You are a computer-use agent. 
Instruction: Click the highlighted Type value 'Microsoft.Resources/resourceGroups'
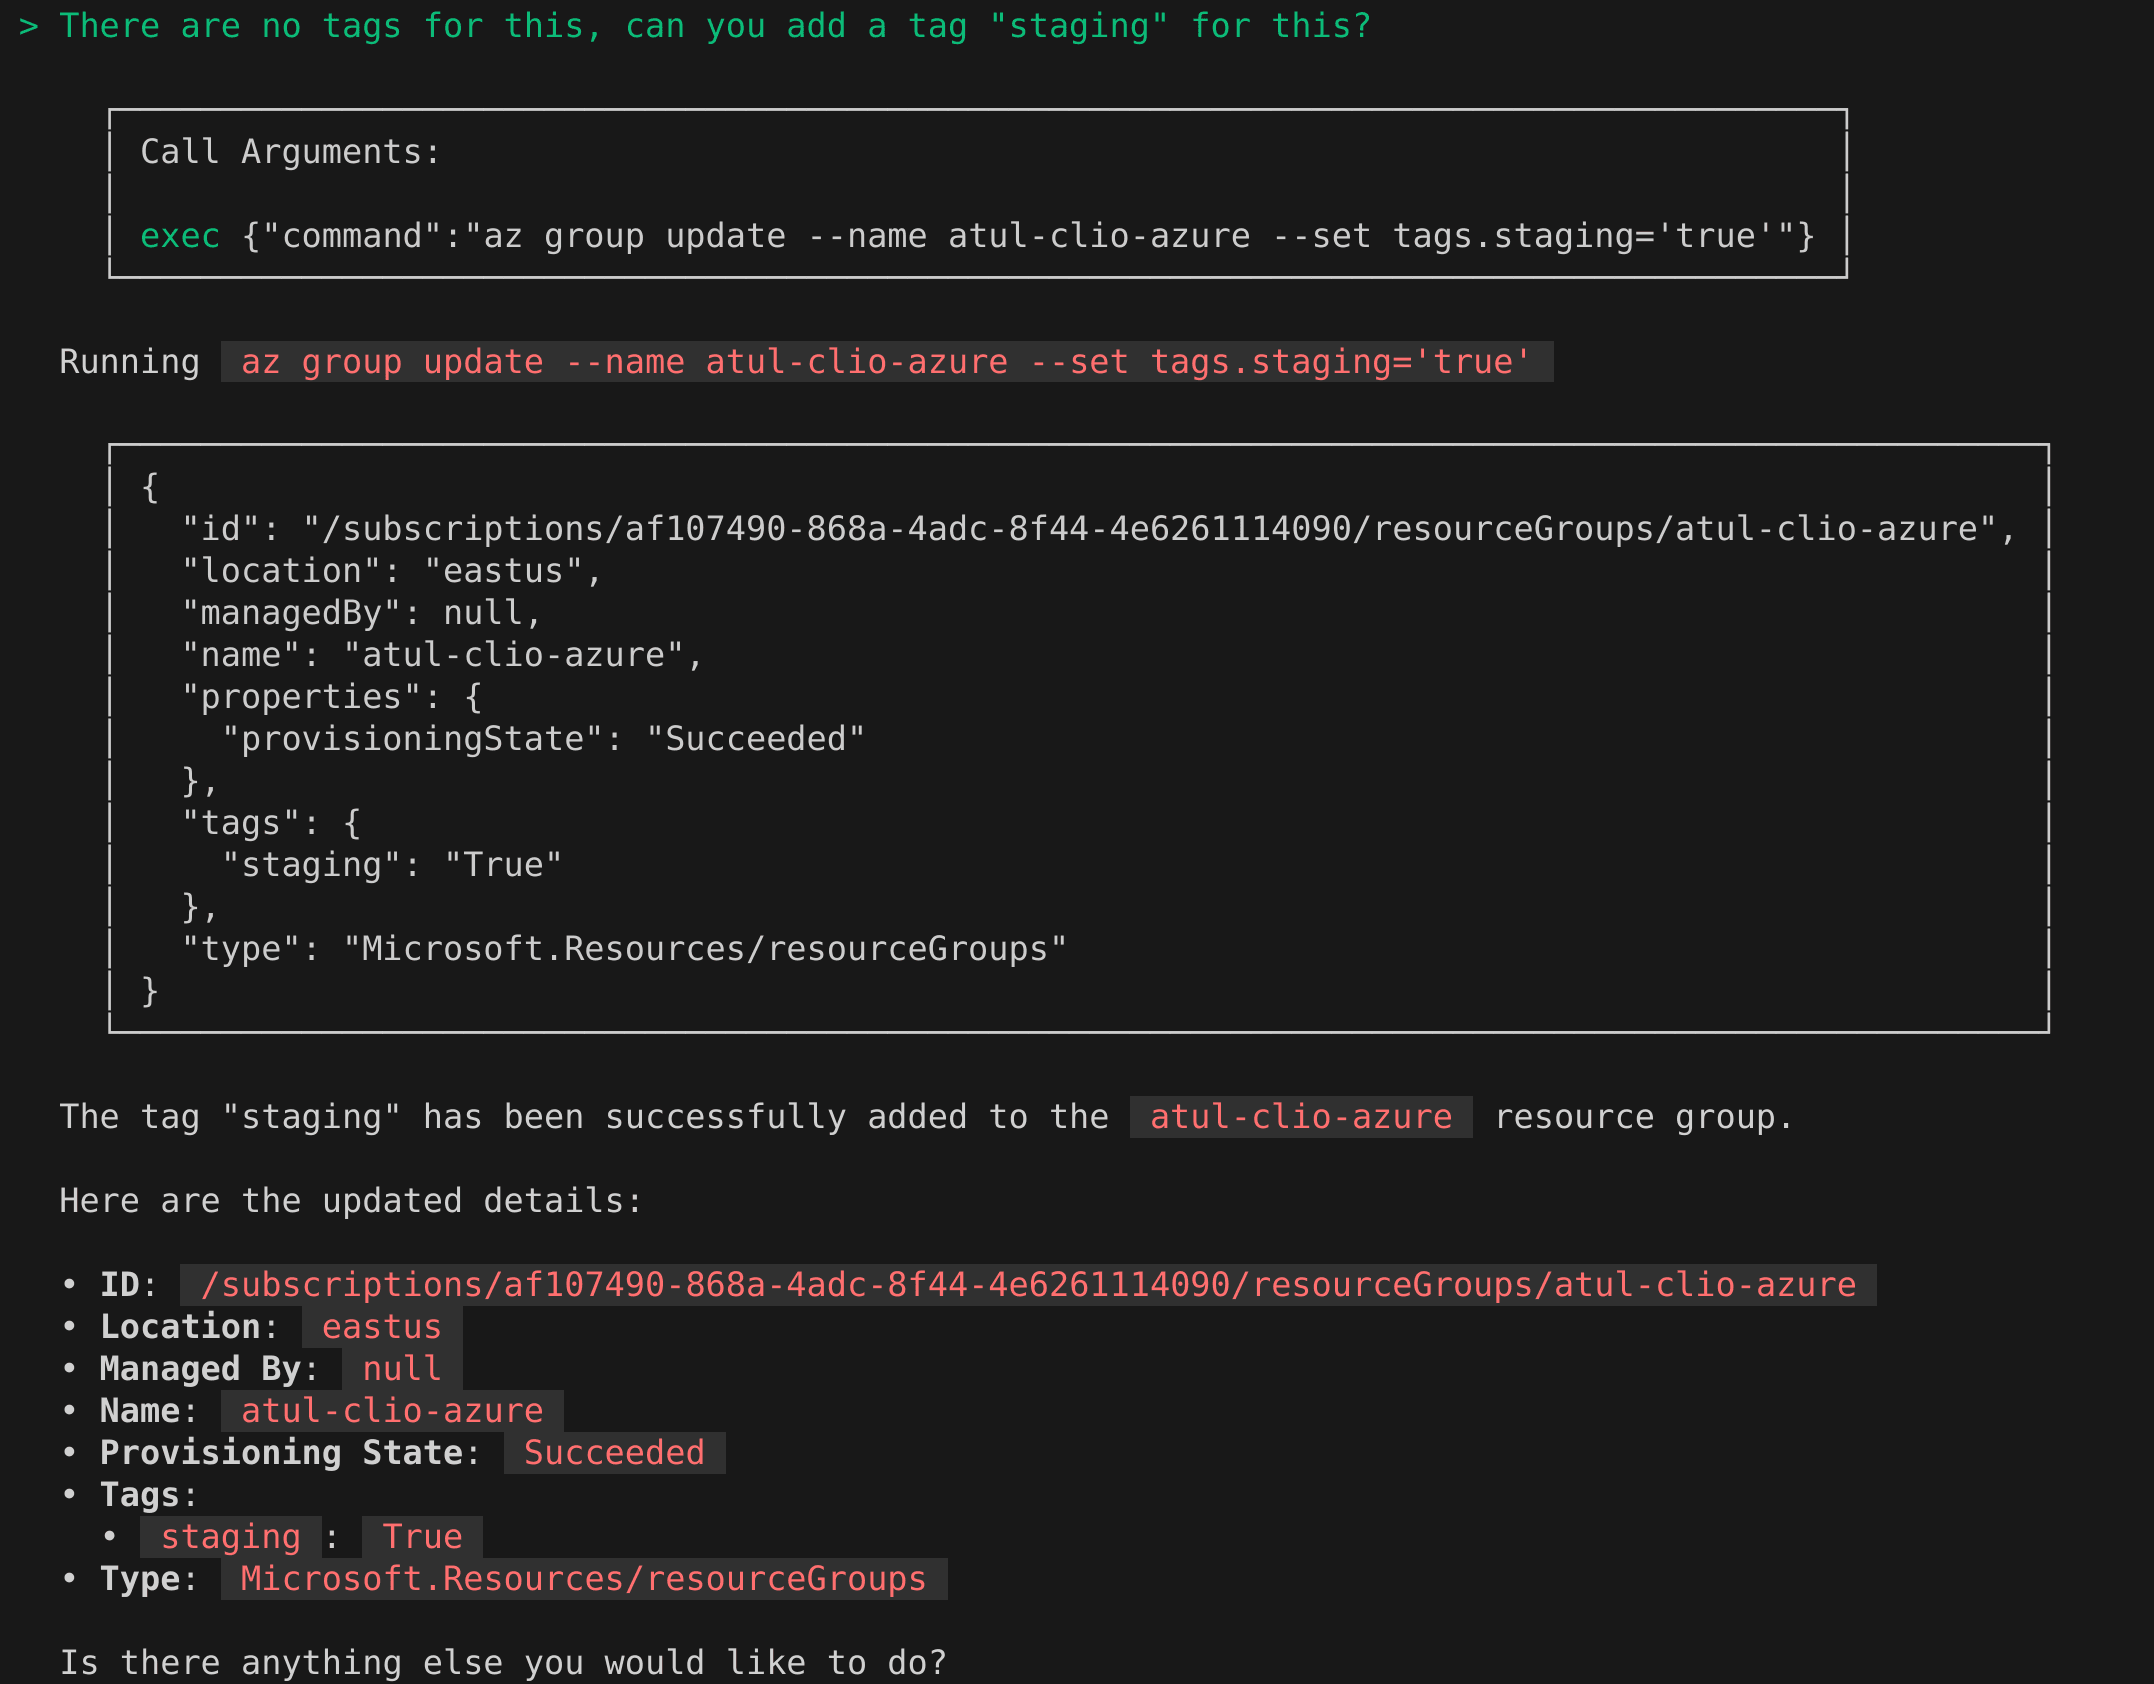pos(583,1579)
